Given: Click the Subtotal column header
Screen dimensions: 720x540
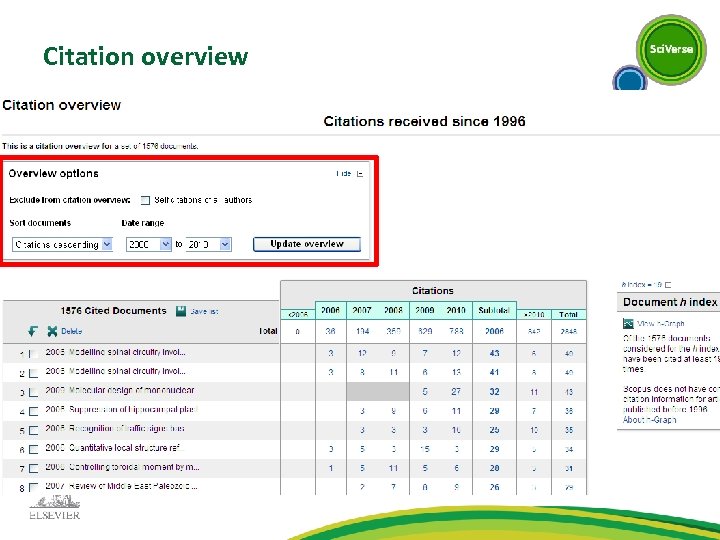Looking at the screenshot, I should click(494, 310).
